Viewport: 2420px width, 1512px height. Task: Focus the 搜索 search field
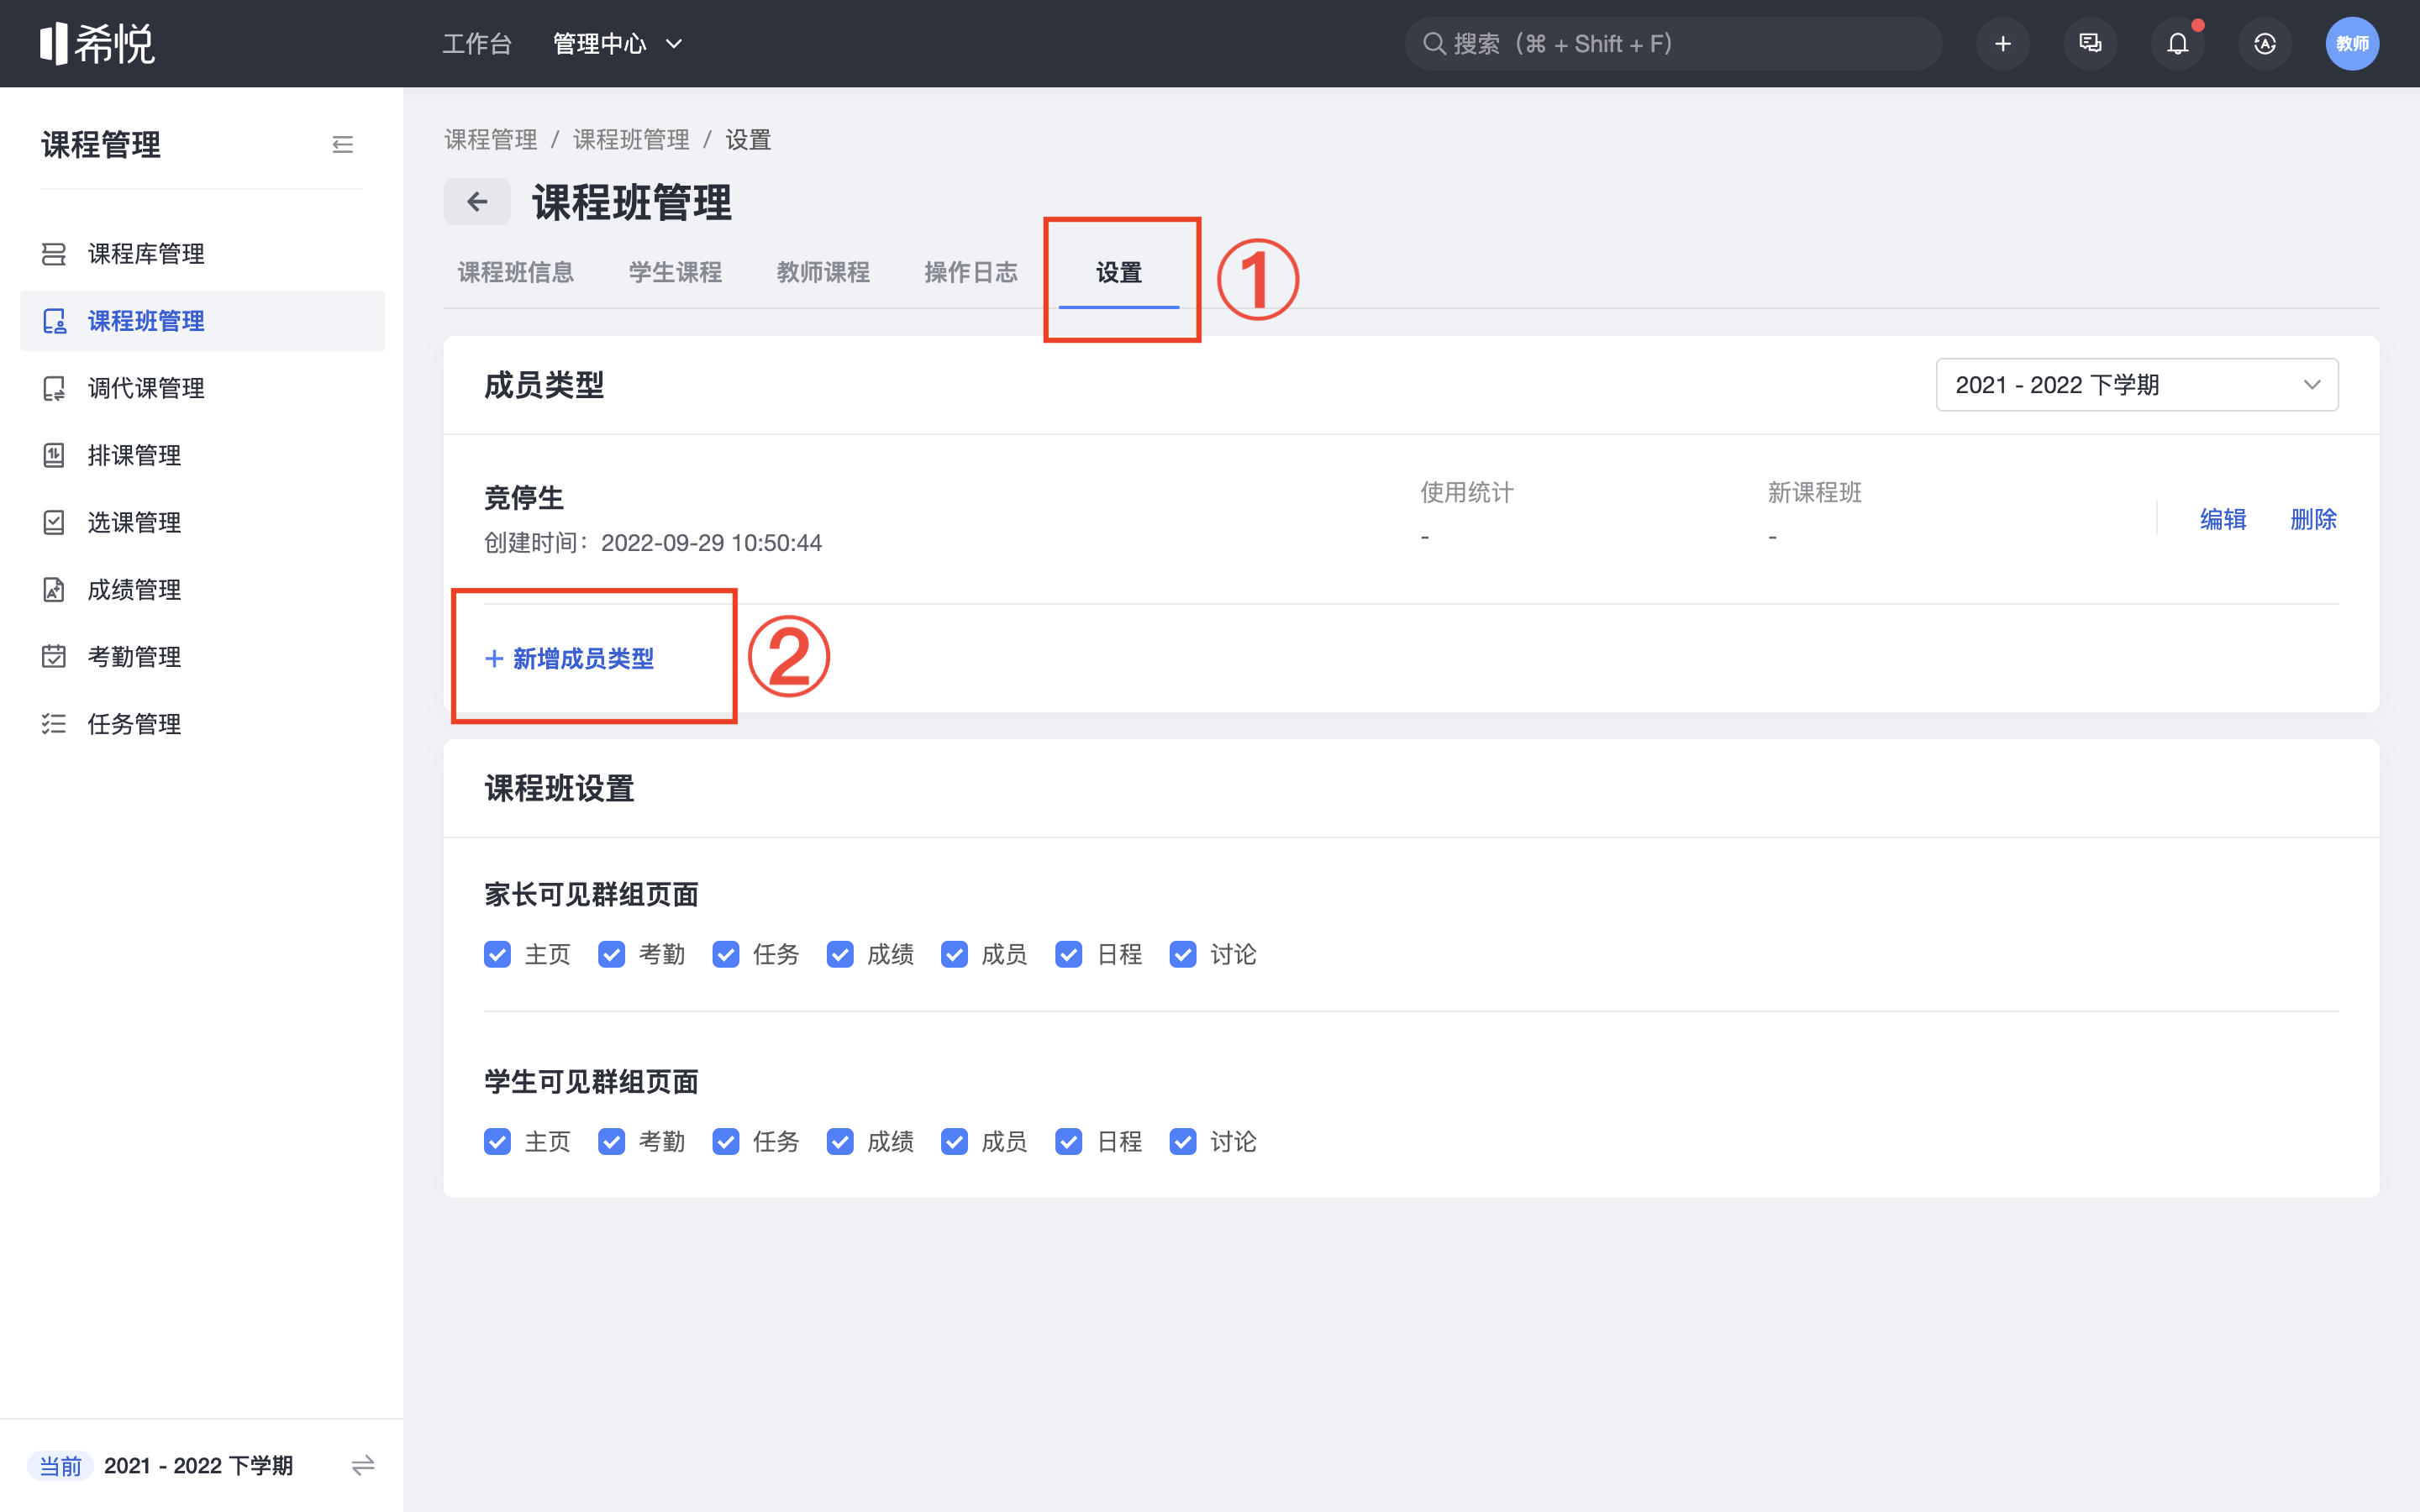[1673, 44]
